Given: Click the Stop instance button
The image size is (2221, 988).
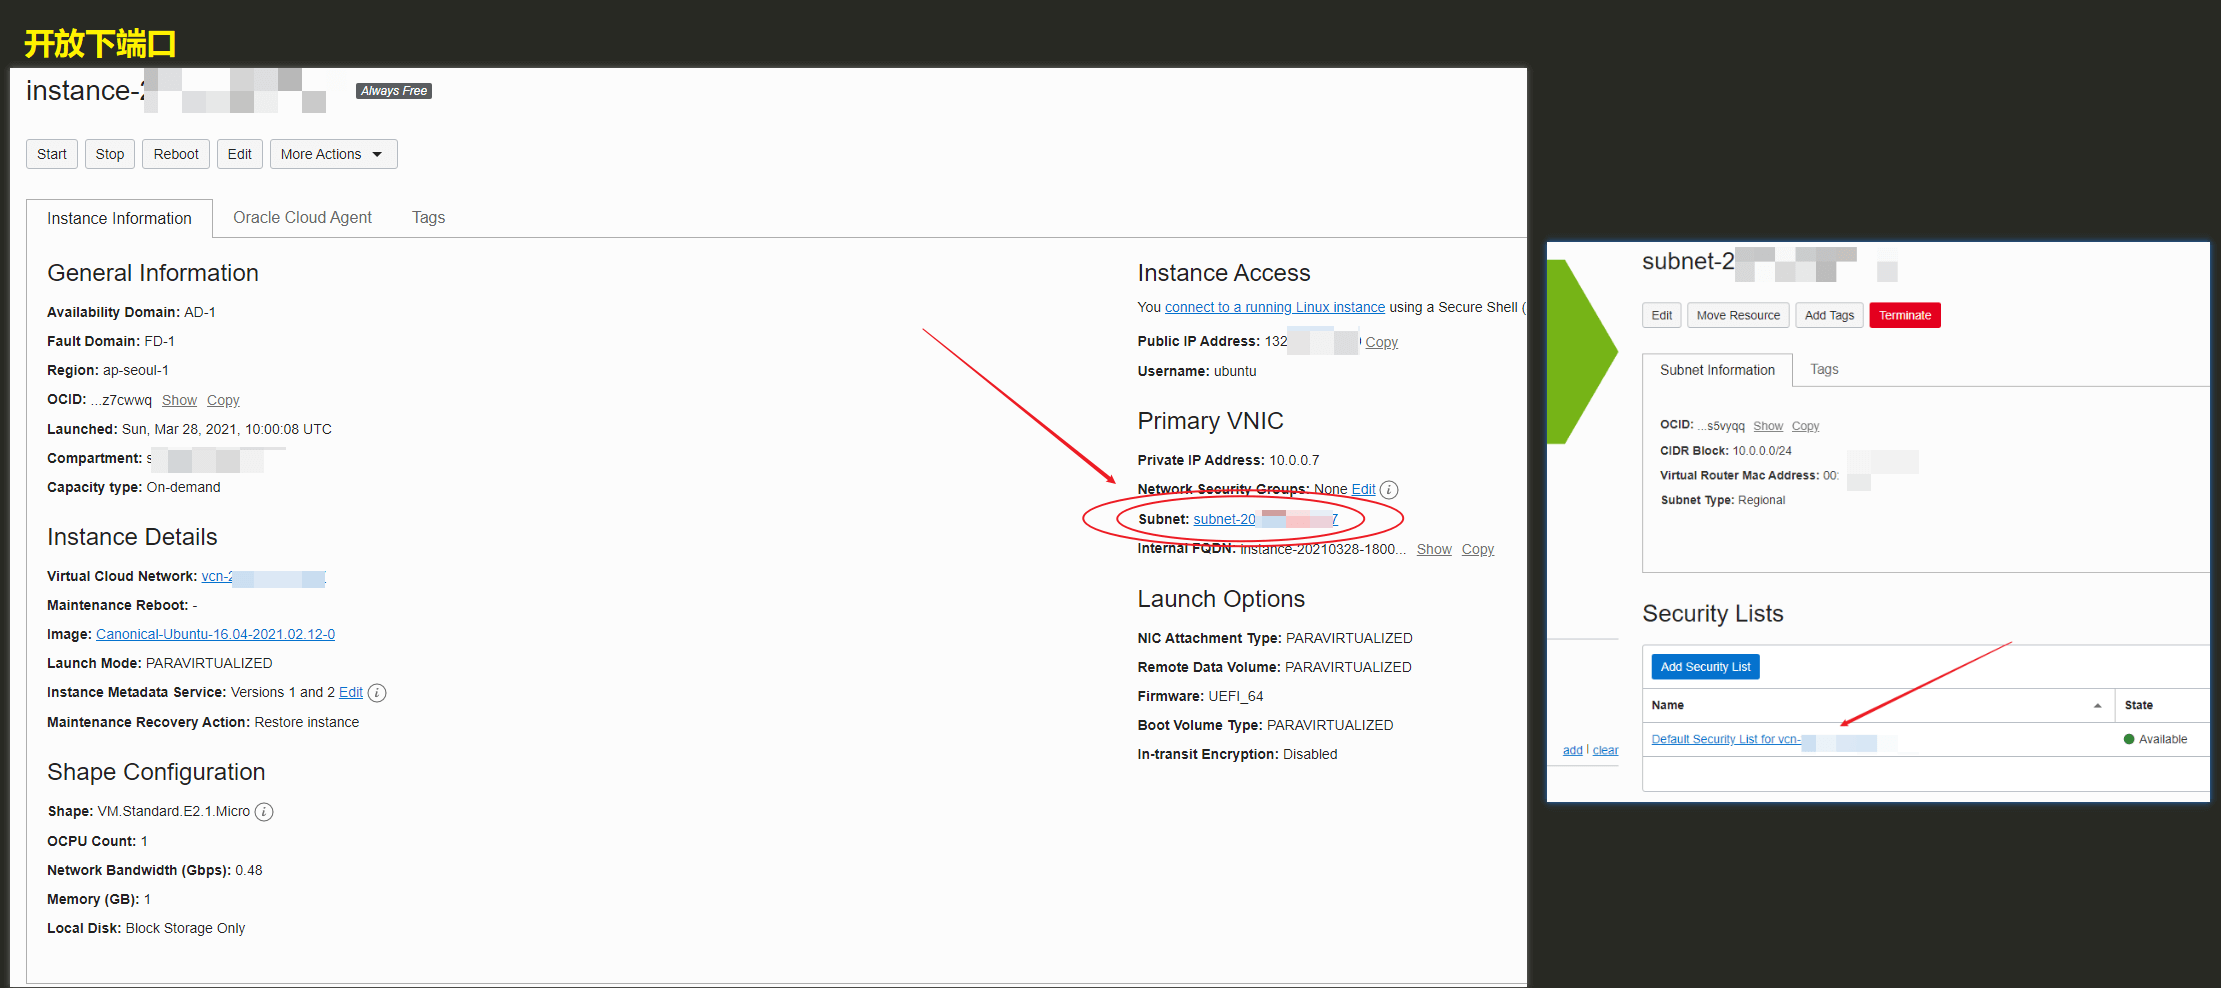Looking at the screenshot, I should [110, 154].
